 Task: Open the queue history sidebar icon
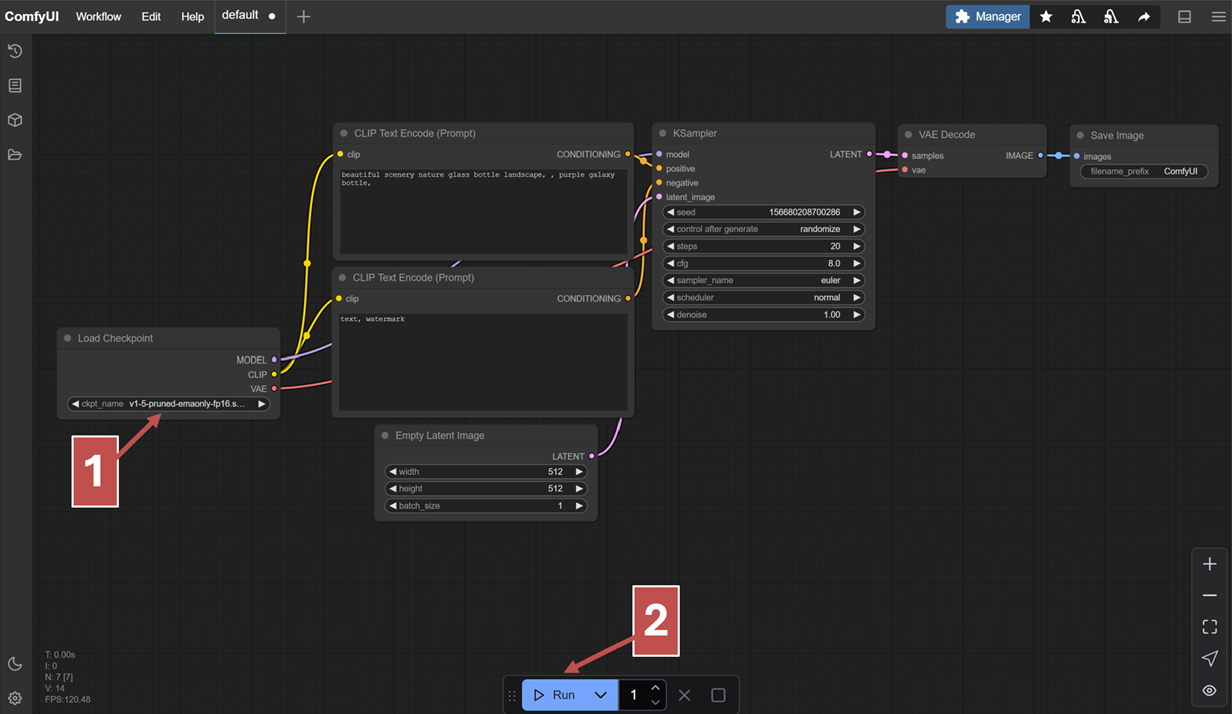pos(15,51)
